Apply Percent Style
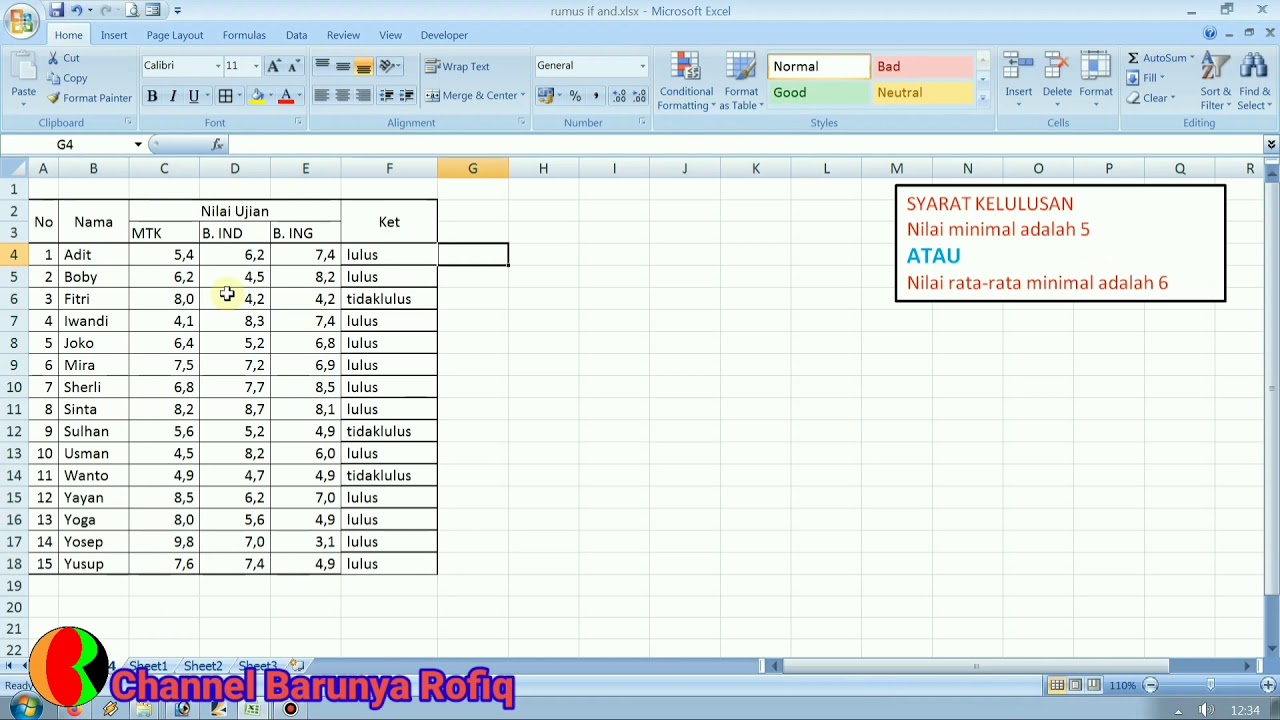1280x720 pixels. (575, 96)
